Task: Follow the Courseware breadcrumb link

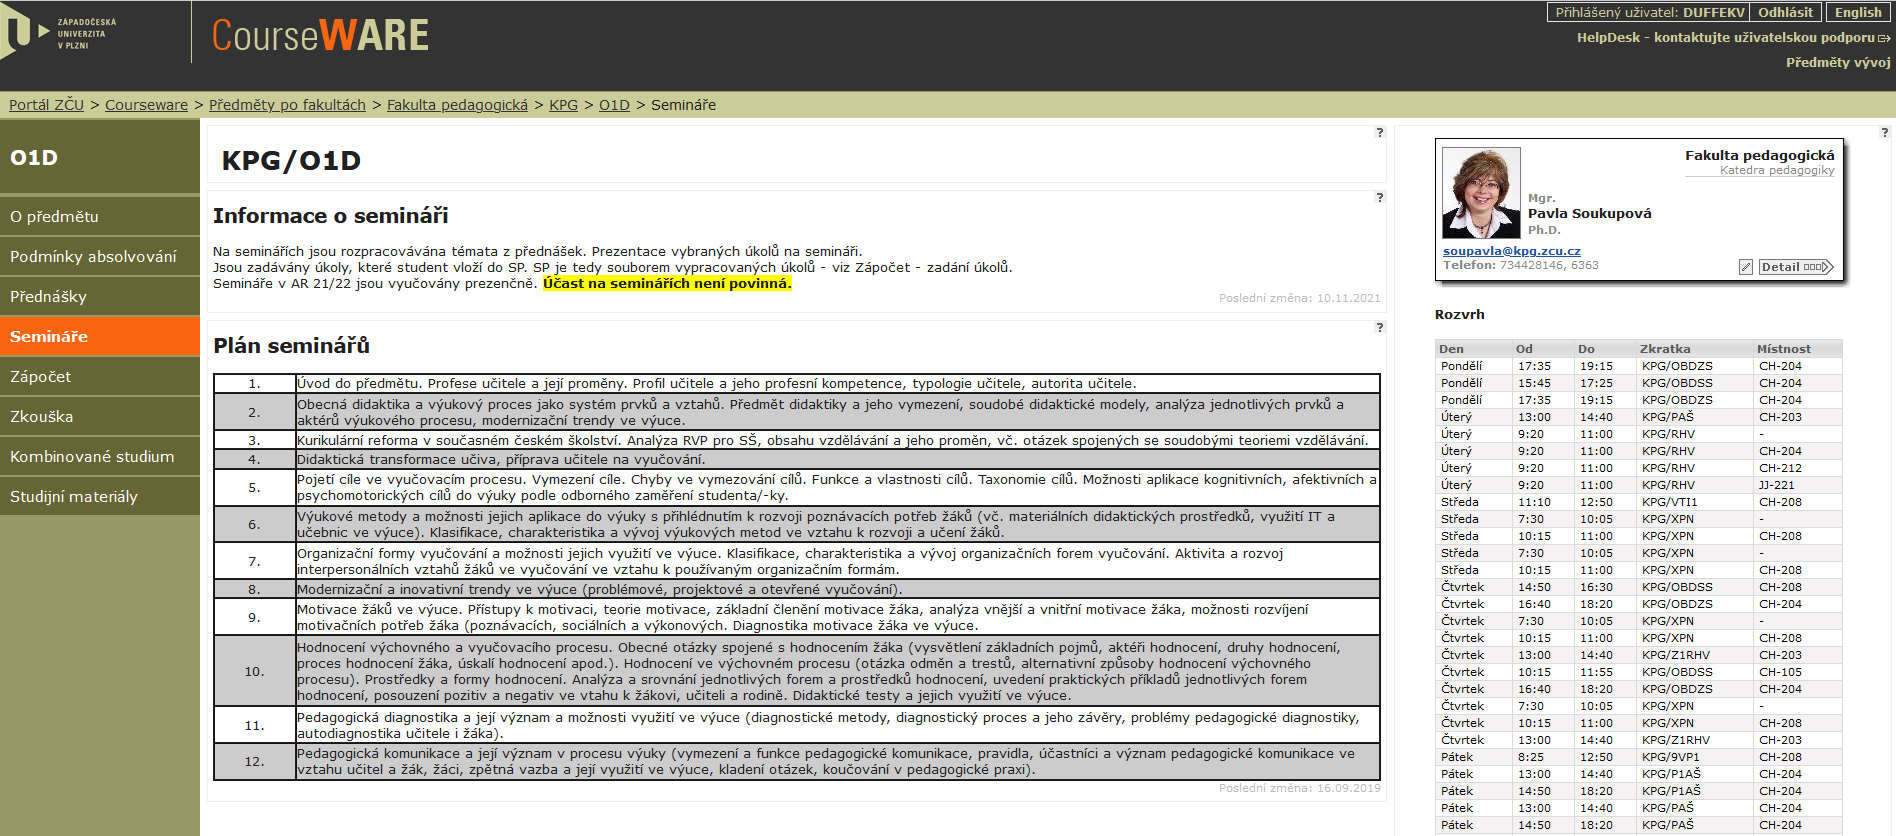Action: 146,105
